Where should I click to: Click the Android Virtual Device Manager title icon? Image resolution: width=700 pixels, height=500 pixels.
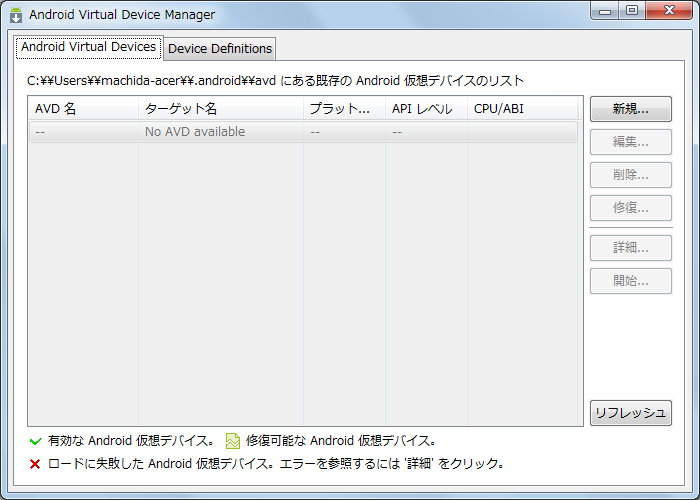point(16,15)
